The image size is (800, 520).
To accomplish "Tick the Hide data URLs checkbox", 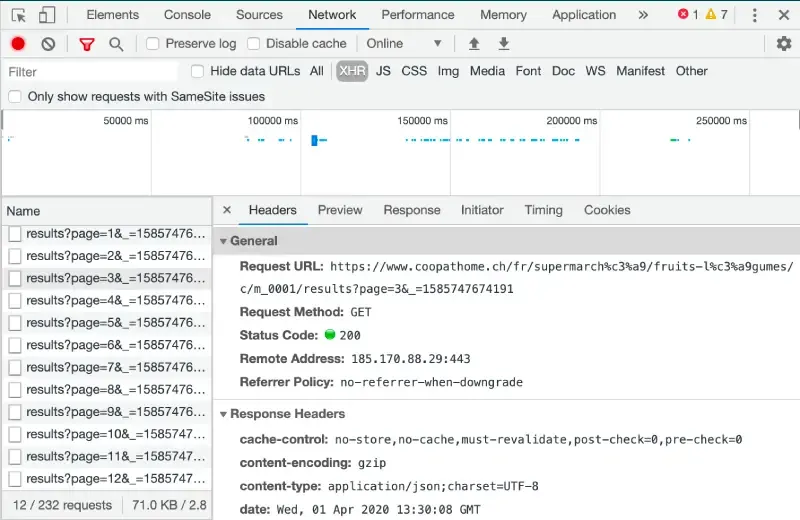I will tap(197, 71).
